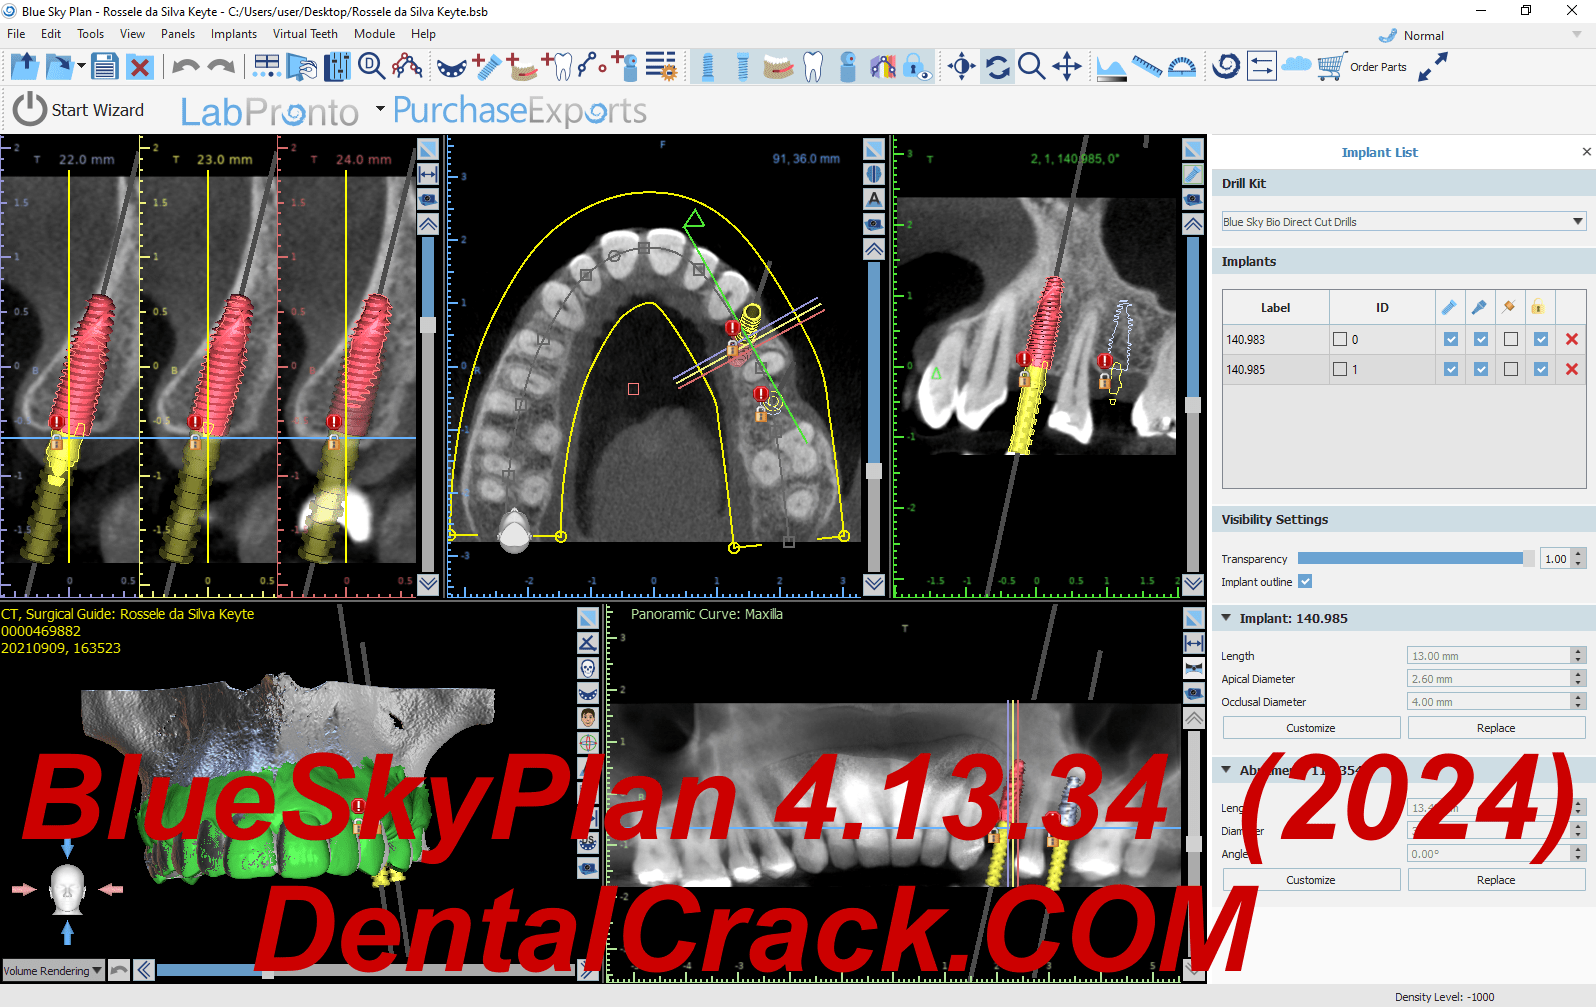Open the Drill Kit dropdown
The height and width of the screenshot is (1007, 1596).
[x=1403, y=221]
